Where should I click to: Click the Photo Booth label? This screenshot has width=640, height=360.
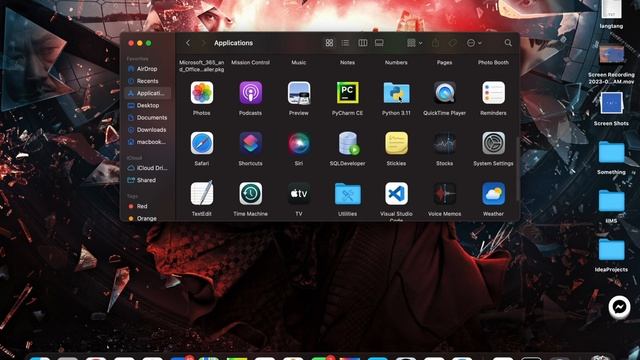click(x=493, y=62)
